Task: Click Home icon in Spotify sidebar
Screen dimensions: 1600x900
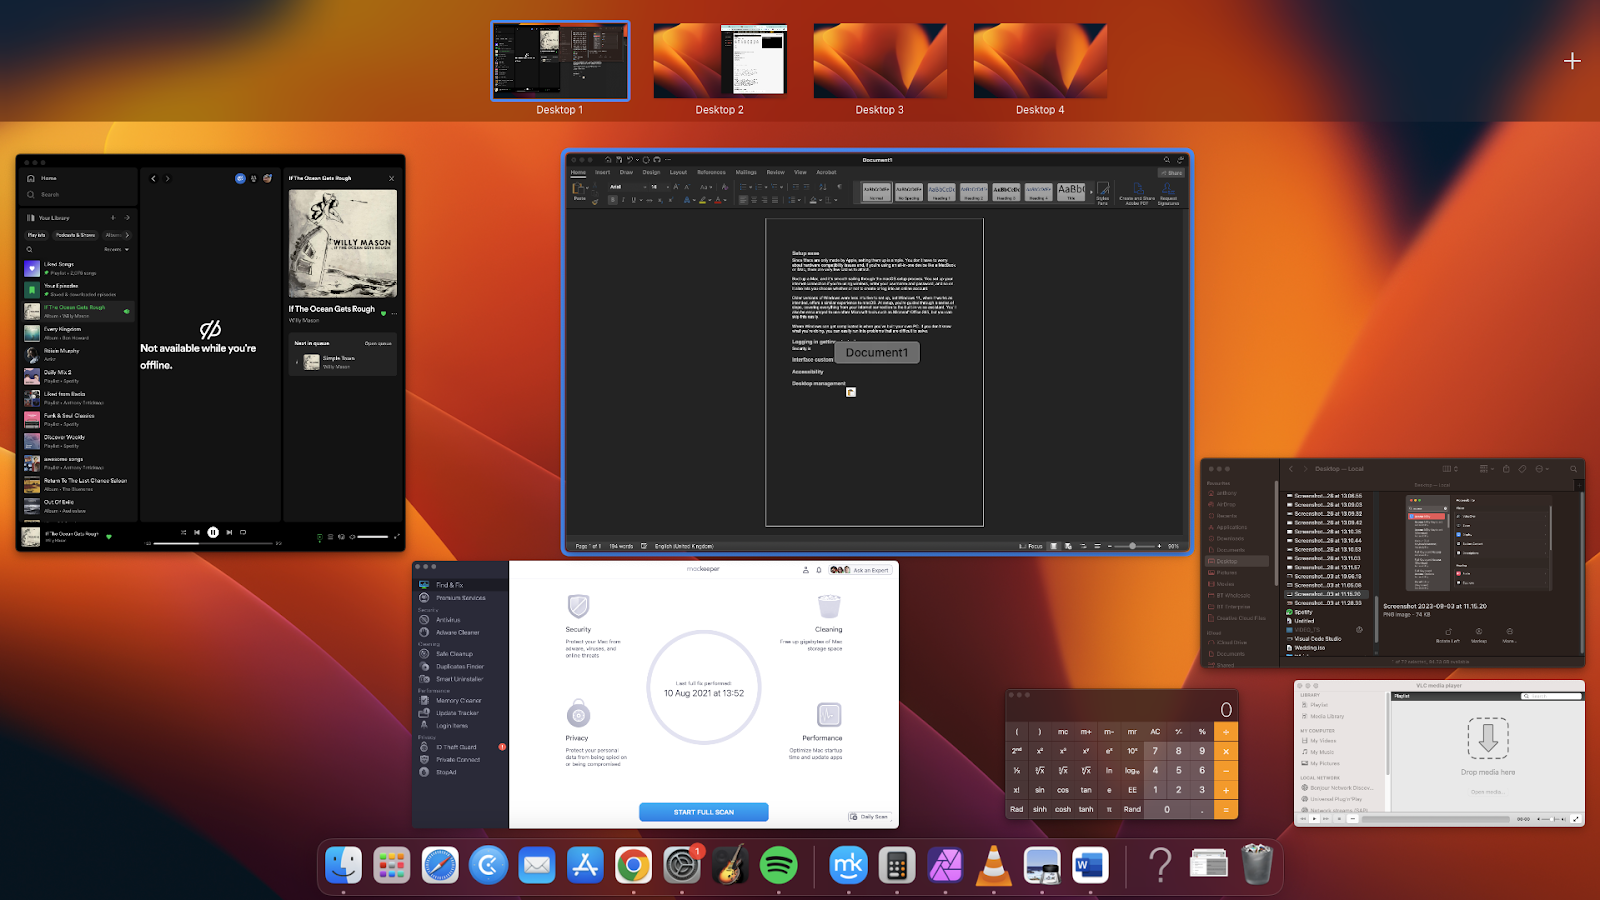Action: pyautogui.click(x=31, y=178)
